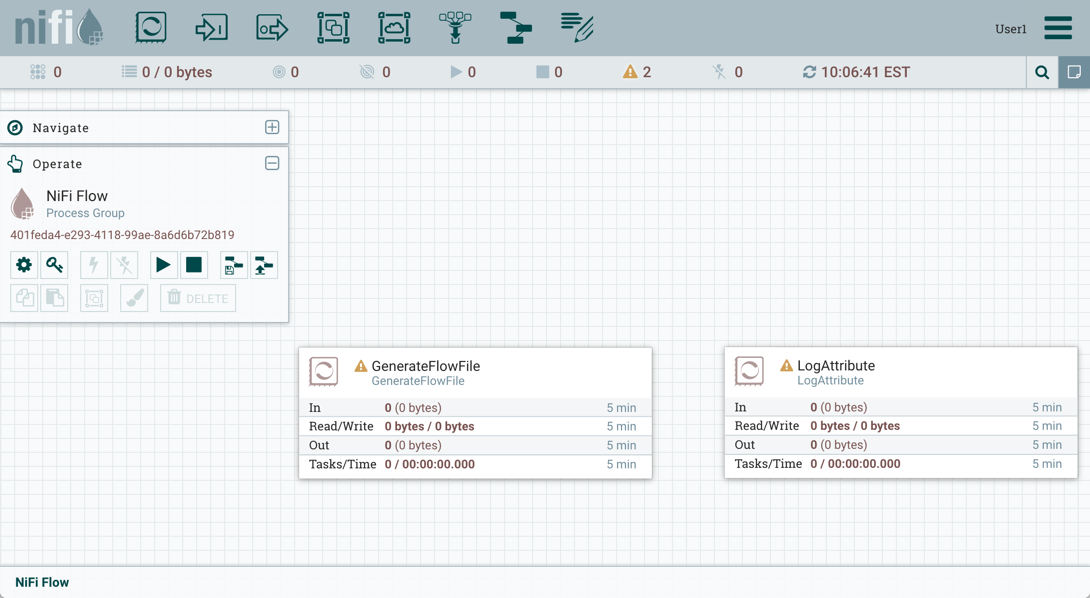1090x598 pixels.
Task: Select the Processor icon in the toolbar
Action: [x=151, y=27]
